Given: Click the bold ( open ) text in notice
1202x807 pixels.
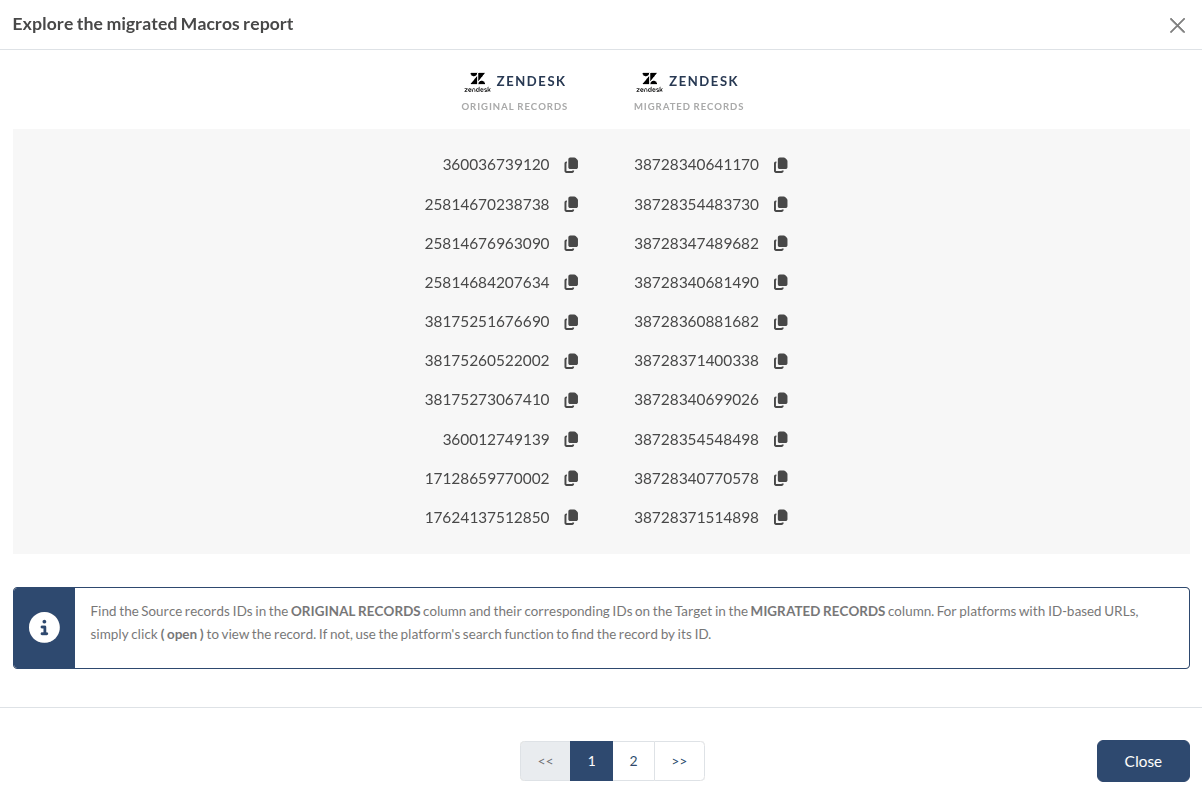Looking at the screenshot, I should tap(182, 634).
